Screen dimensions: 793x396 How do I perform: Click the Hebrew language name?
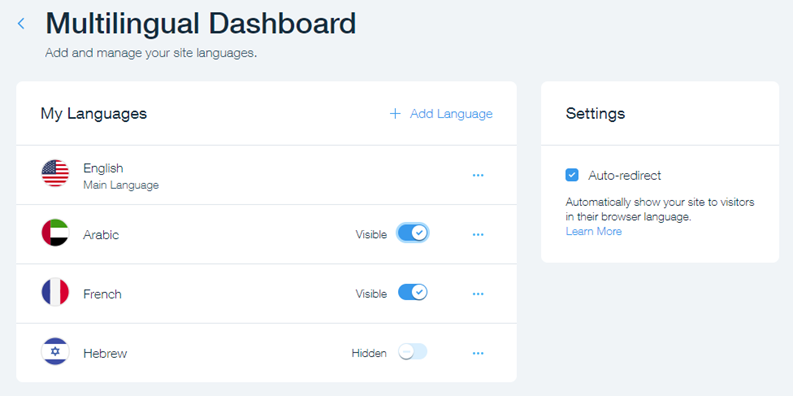click(x=105, y=354)
